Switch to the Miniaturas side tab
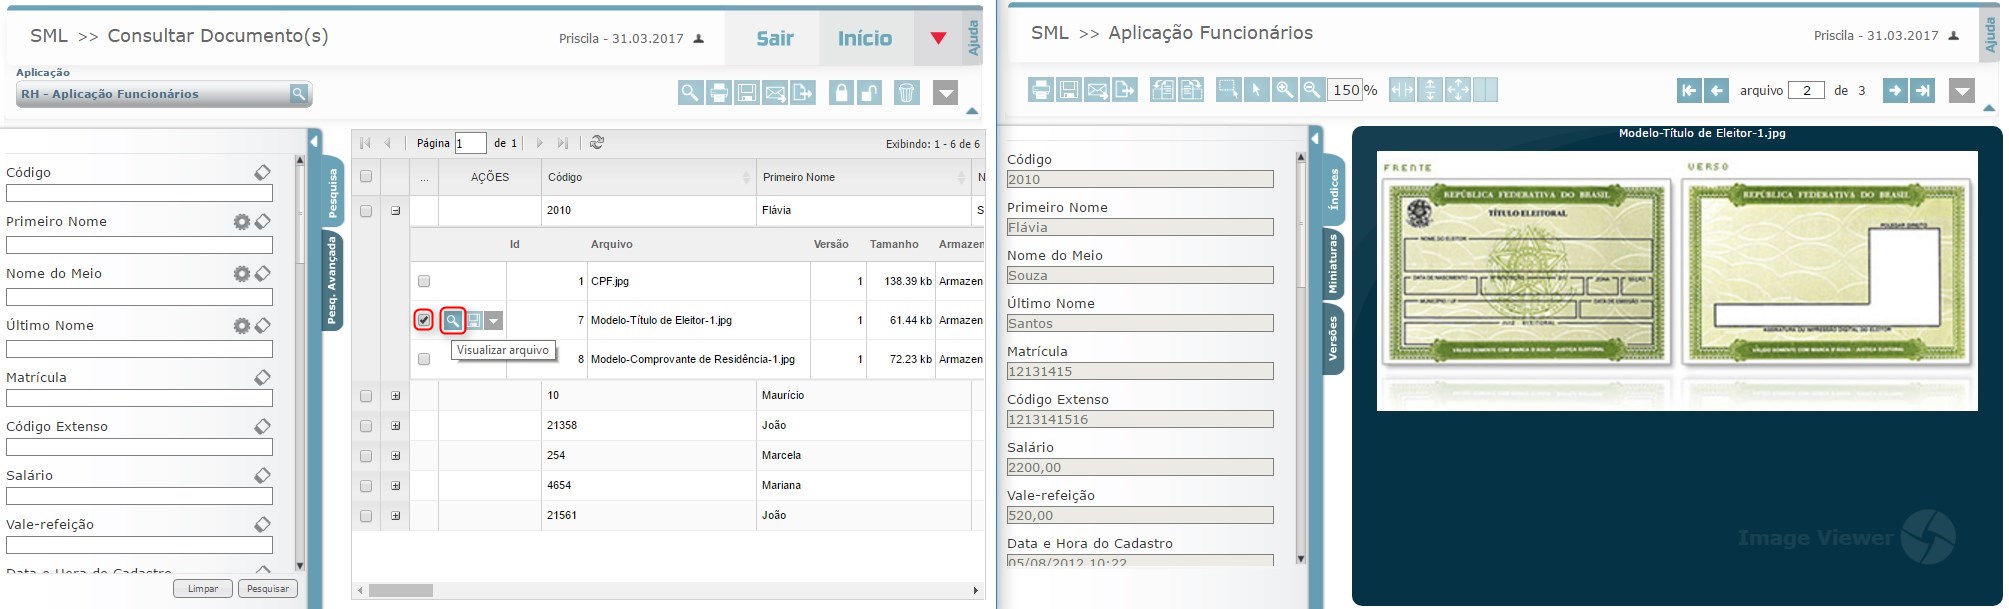 point(1332,264)
